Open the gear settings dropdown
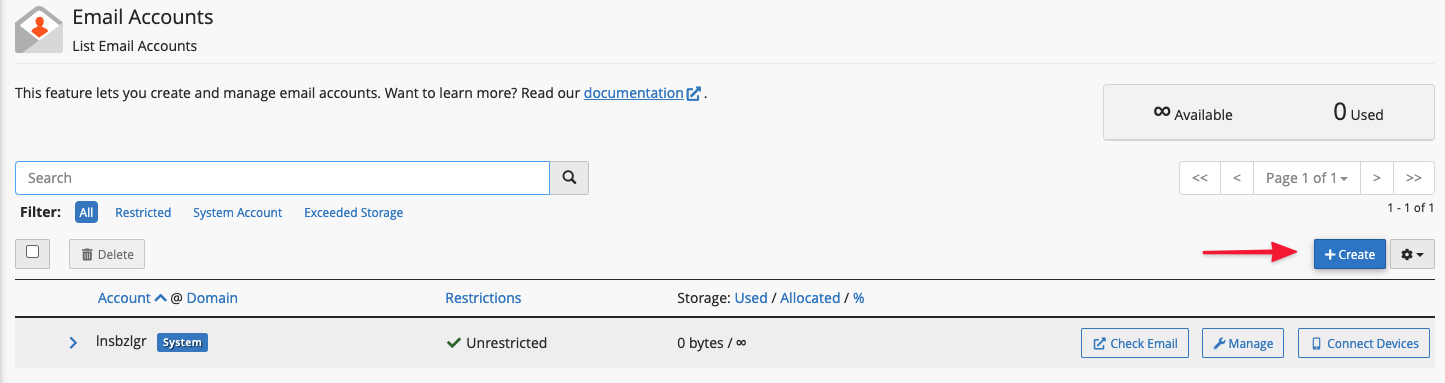Screen dimensions: 1445x383 [x=1413, y=255]
